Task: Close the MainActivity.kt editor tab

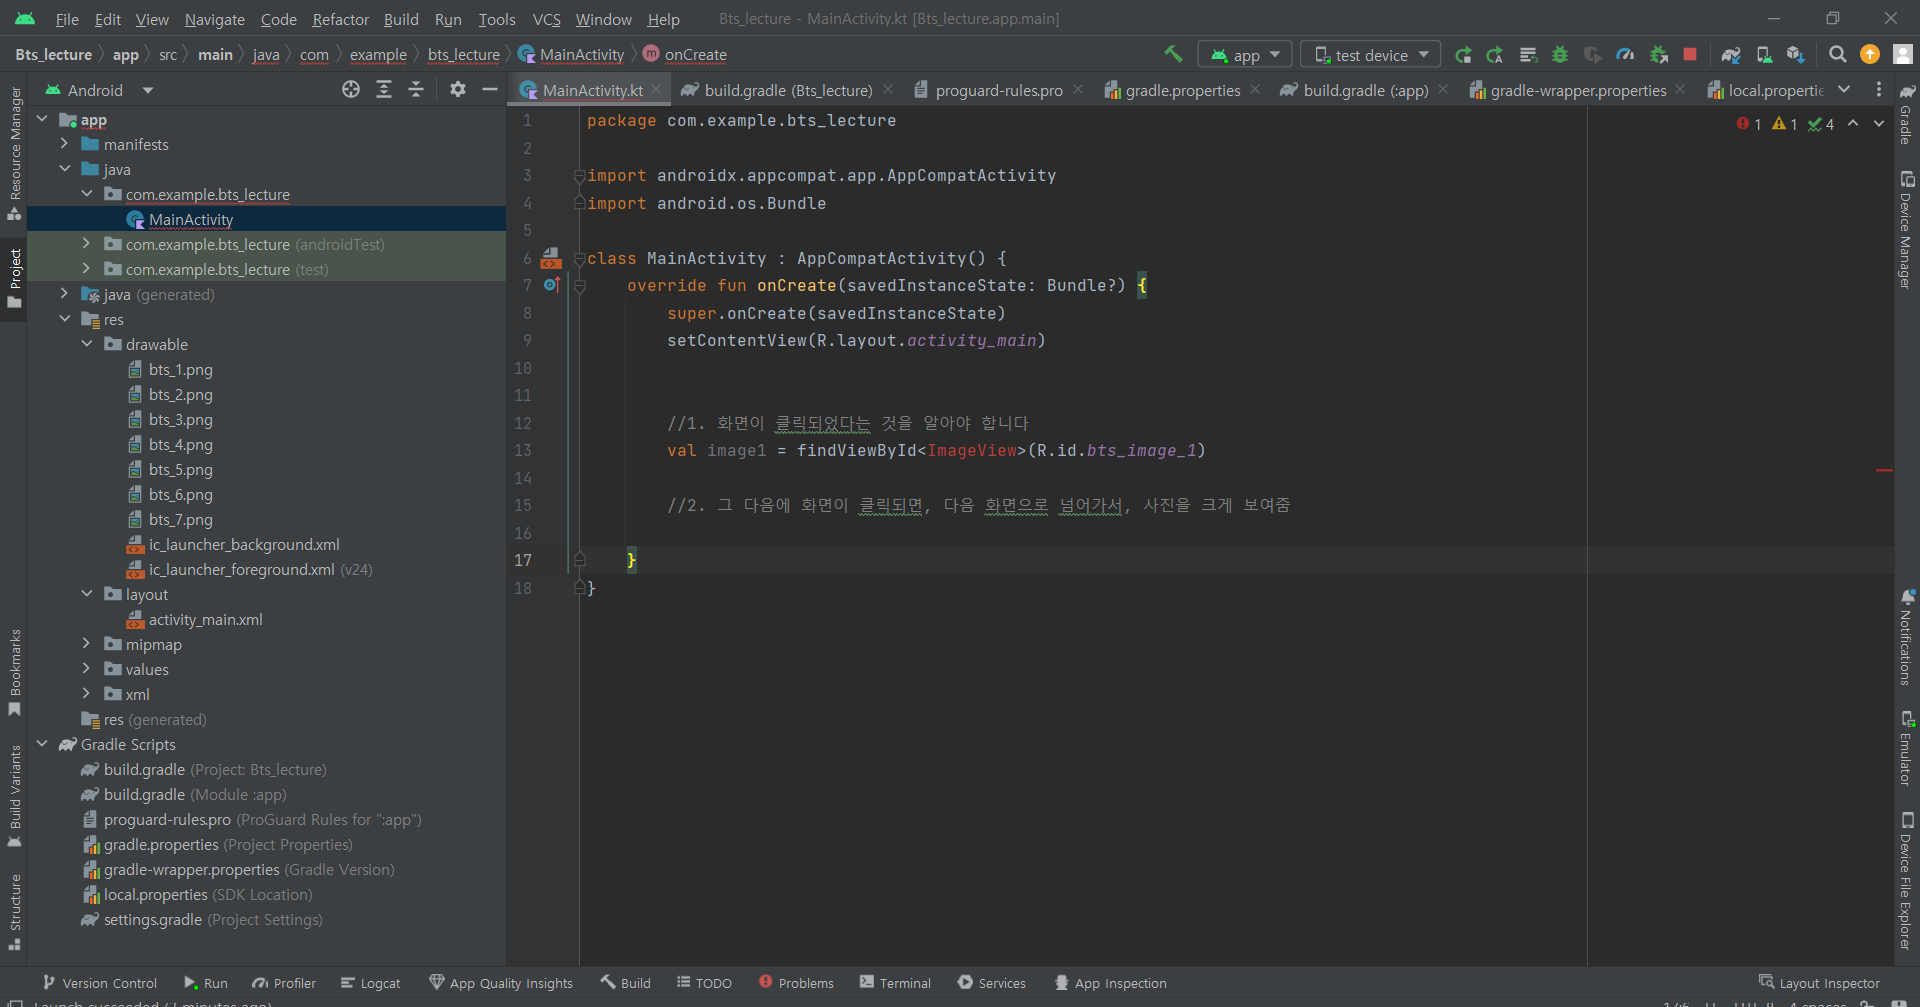Action: (656, 89)
